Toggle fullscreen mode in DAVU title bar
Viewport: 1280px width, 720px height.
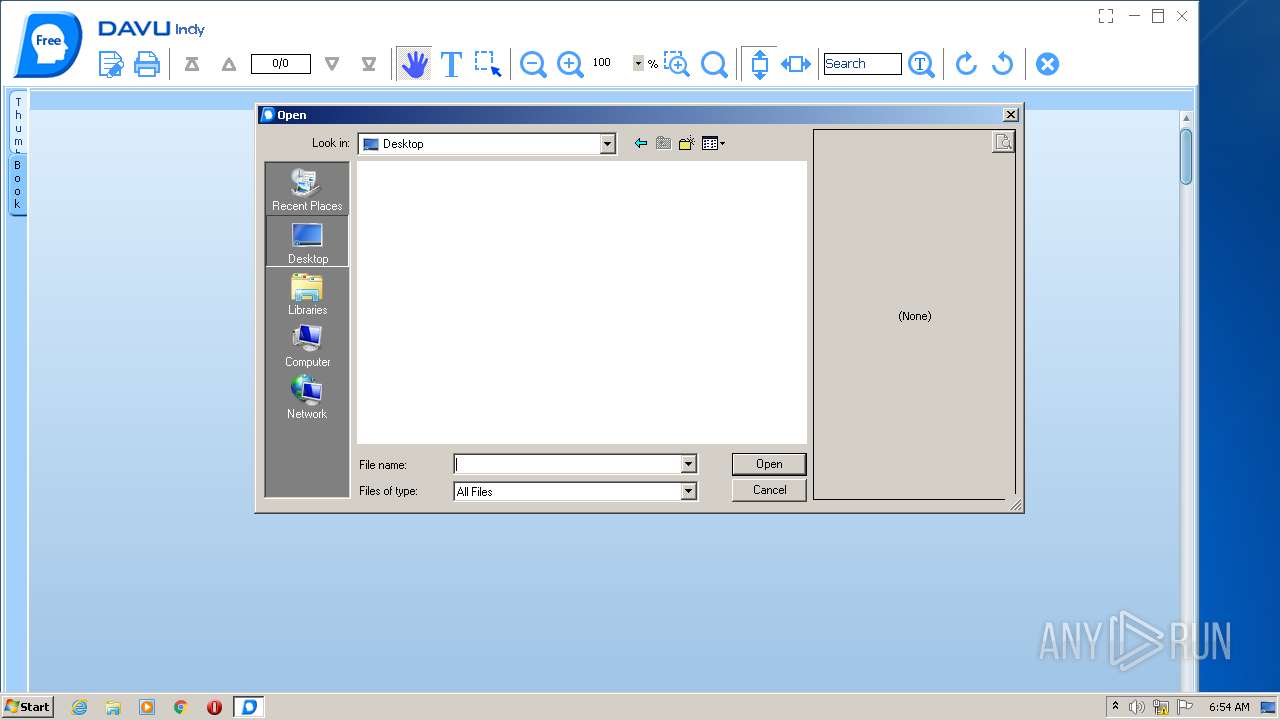(1106, 16)
